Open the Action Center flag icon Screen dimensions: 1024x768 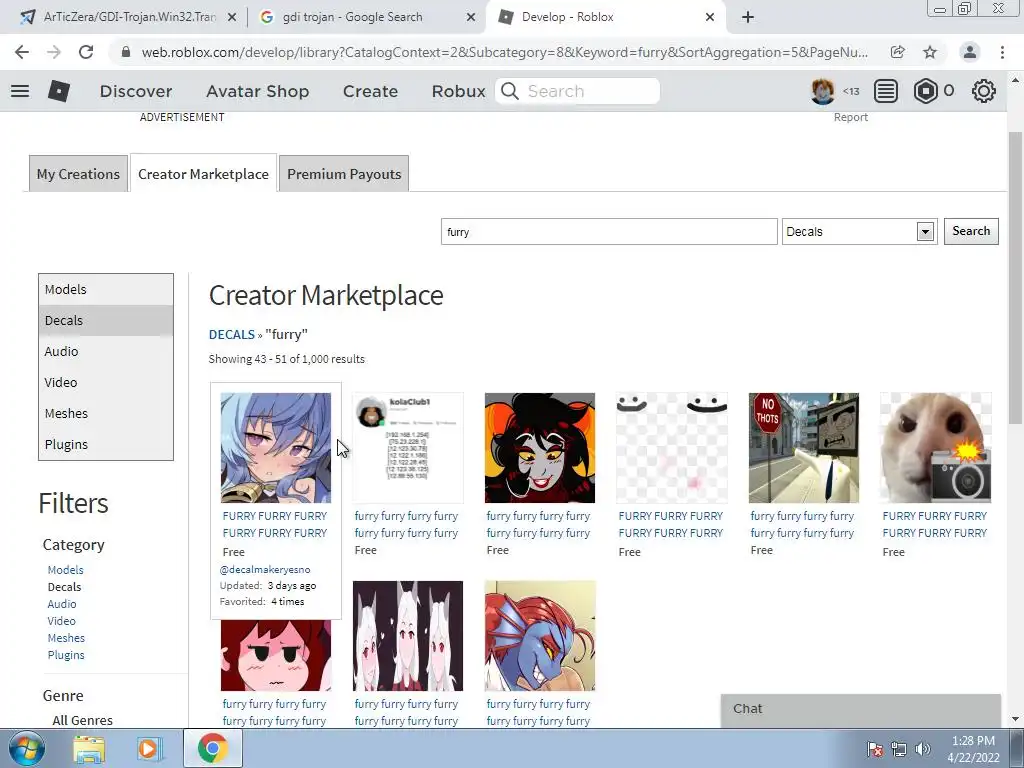(875, 749)
